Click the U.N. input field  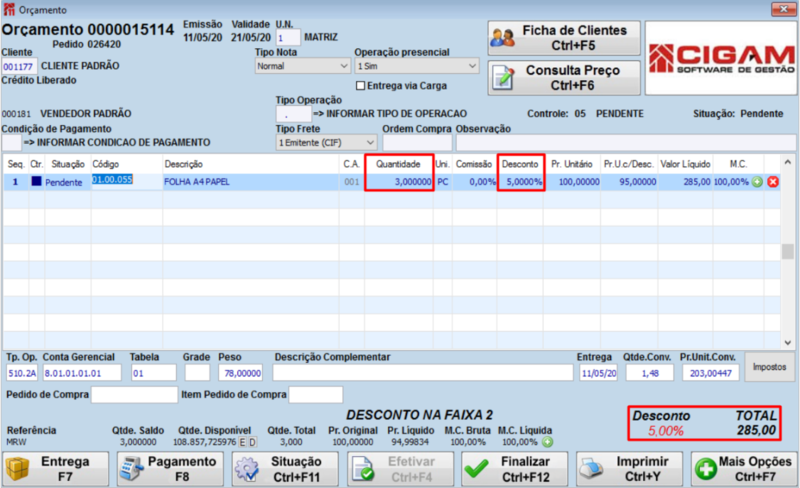pyautogui.click(x=288, y=38)
